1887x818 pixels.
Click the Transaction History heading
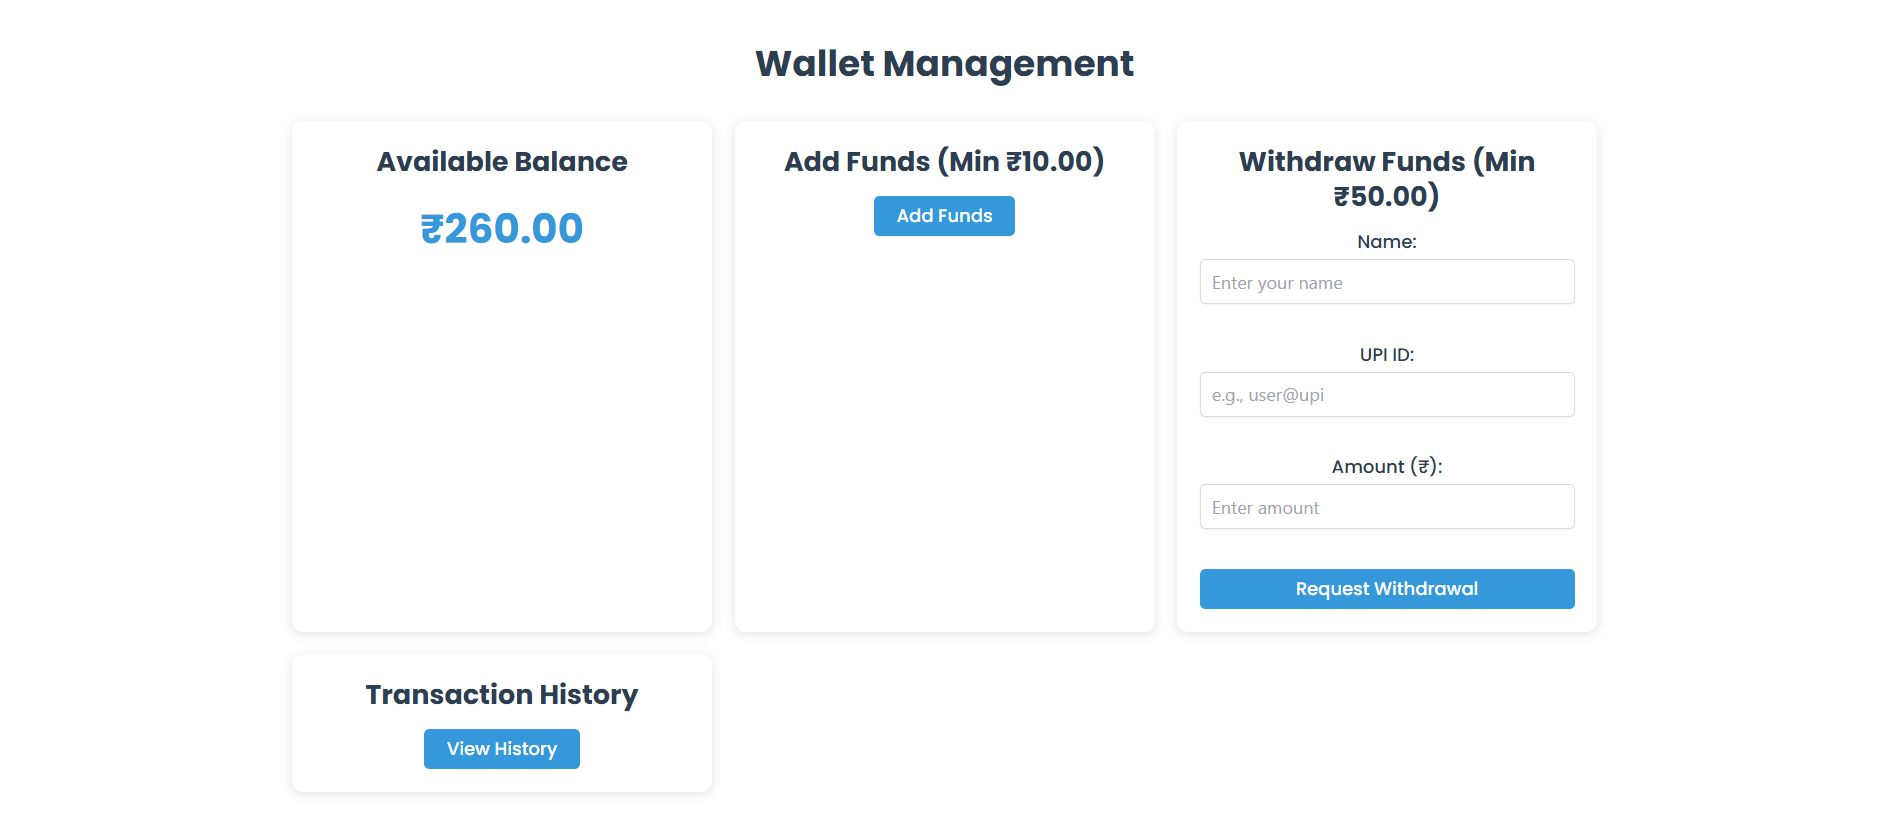click(x=501, y=695)
